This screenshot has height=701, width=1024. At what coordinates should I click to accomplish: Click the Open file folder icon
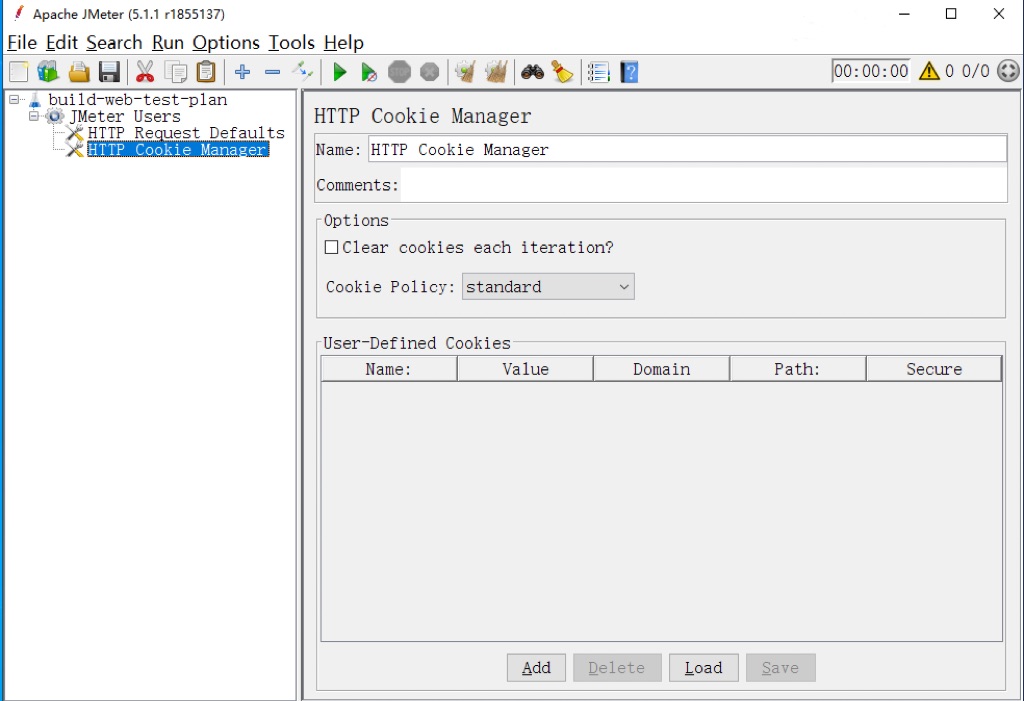pos(78,72)
